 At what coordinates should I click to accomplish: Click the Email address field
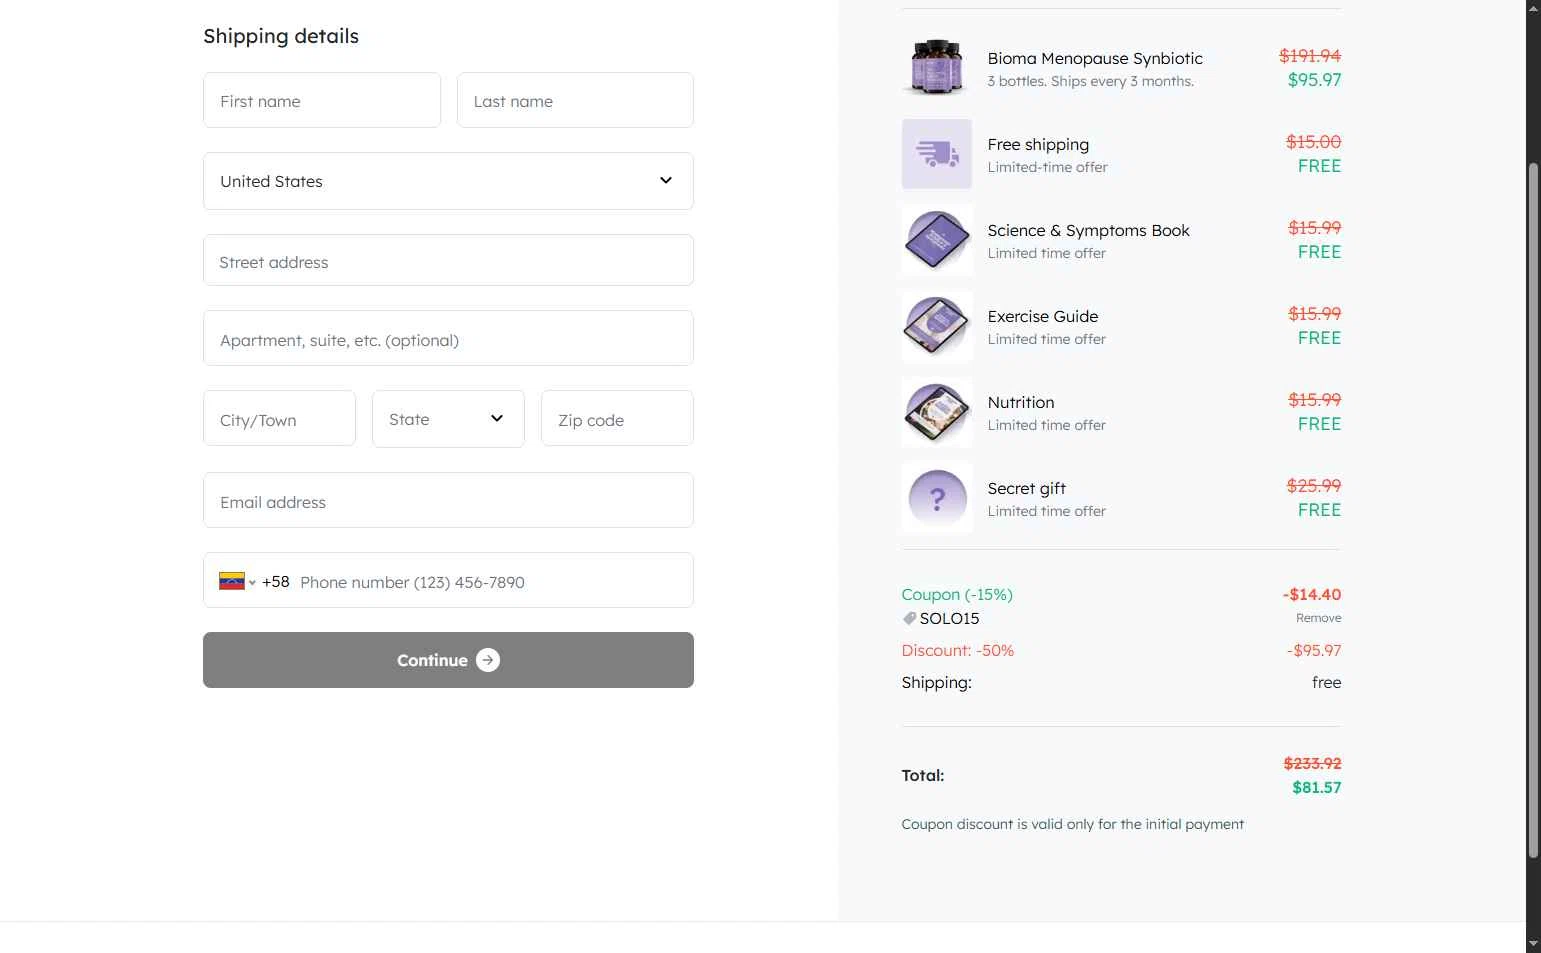pos(448,500)
